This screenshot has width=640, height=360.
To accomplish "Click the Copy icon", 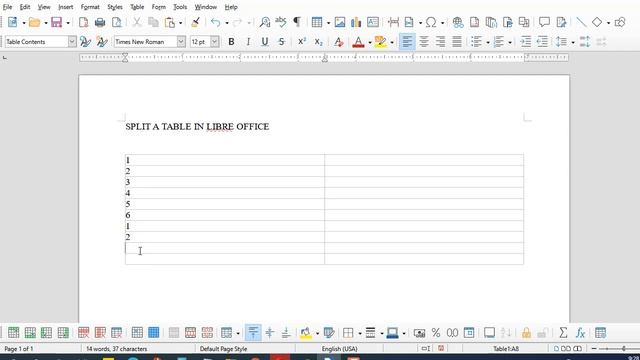I will pos(153,22).
